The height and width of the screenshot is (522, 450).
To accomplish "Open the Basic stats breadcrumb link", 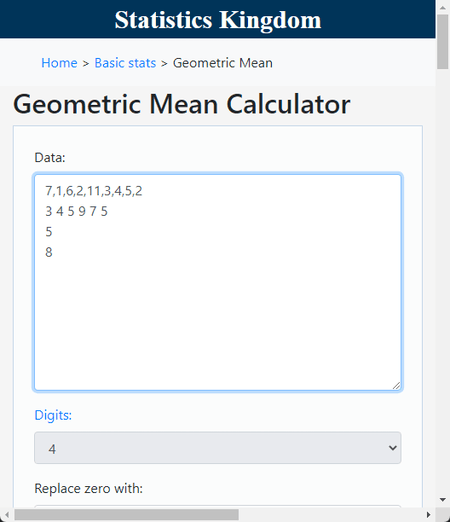I will pos(125,63).
